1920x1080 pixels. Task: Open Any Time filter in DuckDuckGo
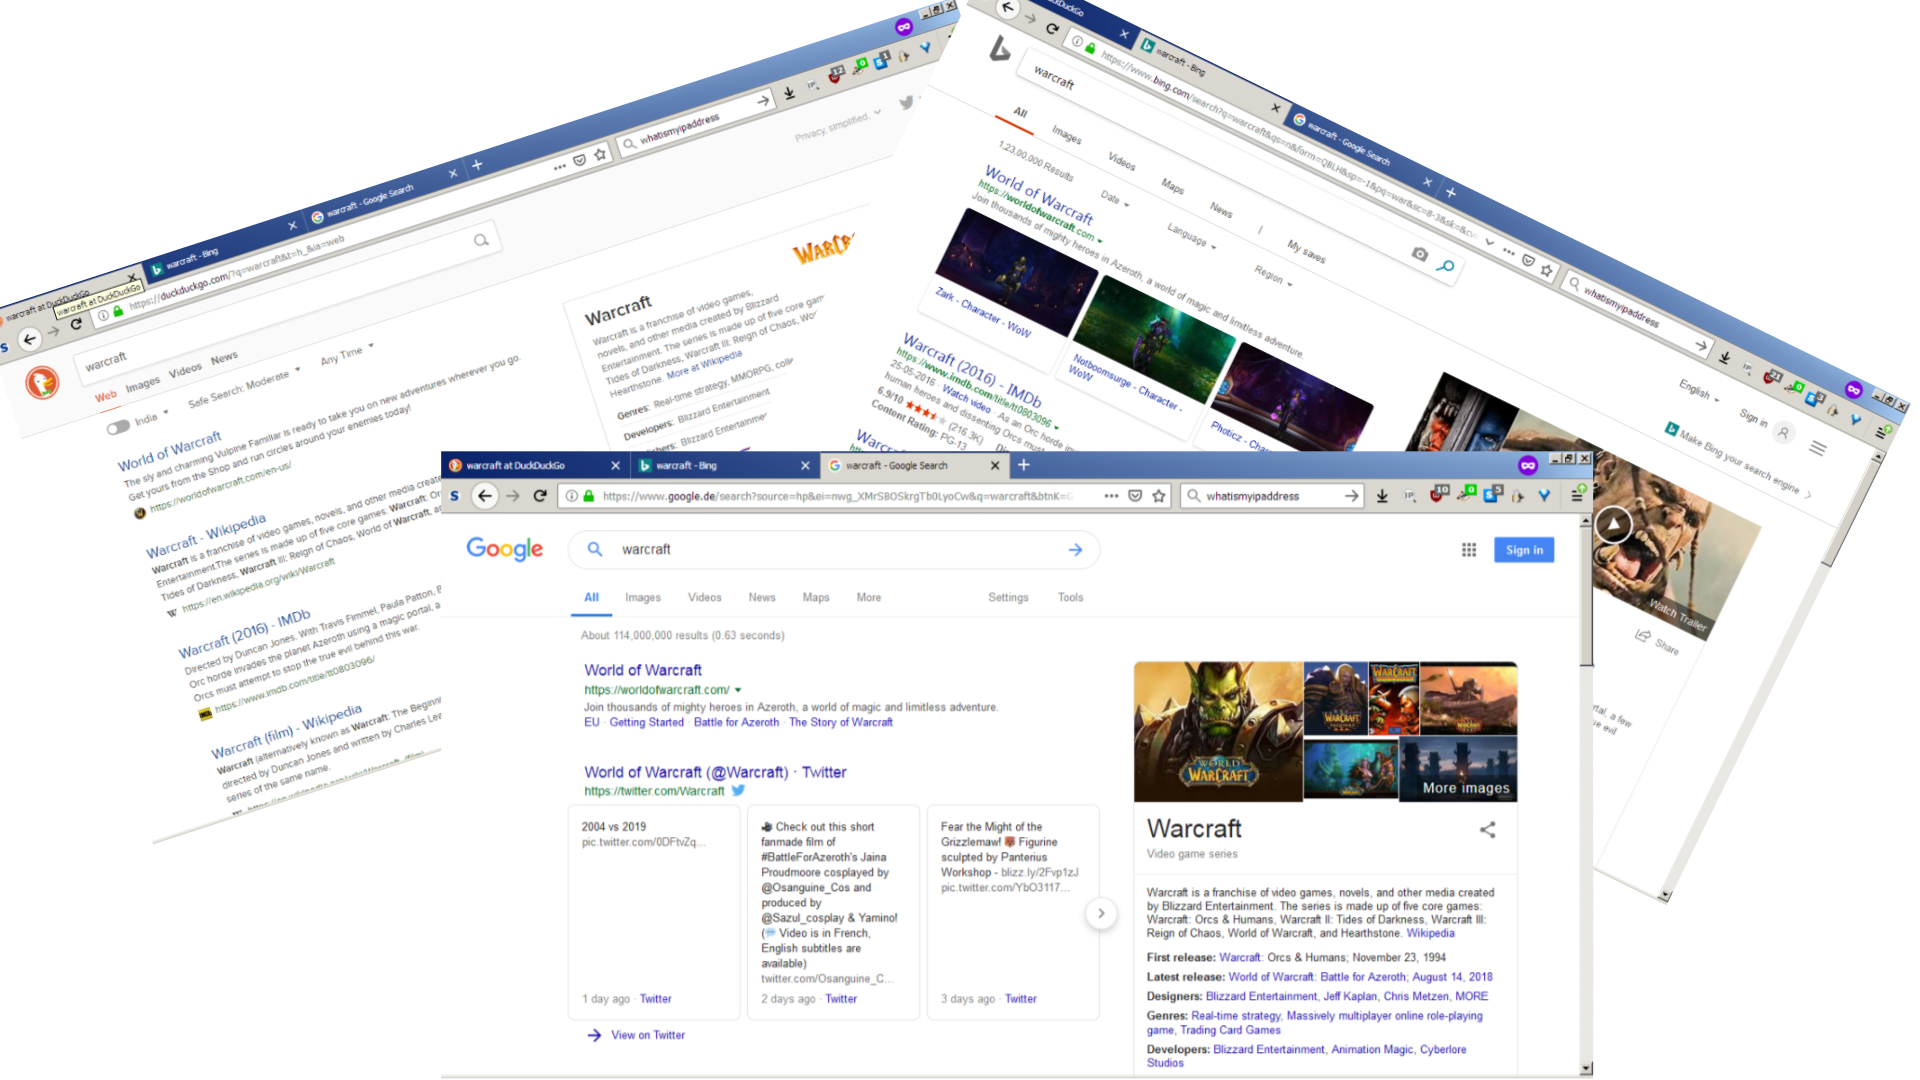pos(347,354)
